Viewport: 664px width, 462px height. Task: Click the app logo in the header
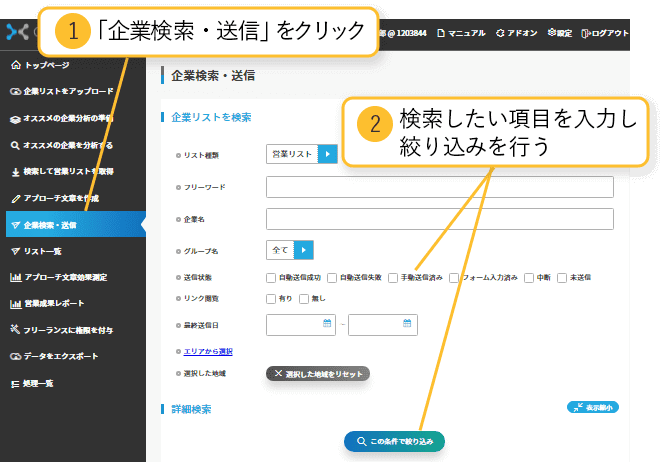(x=18, y=32)
